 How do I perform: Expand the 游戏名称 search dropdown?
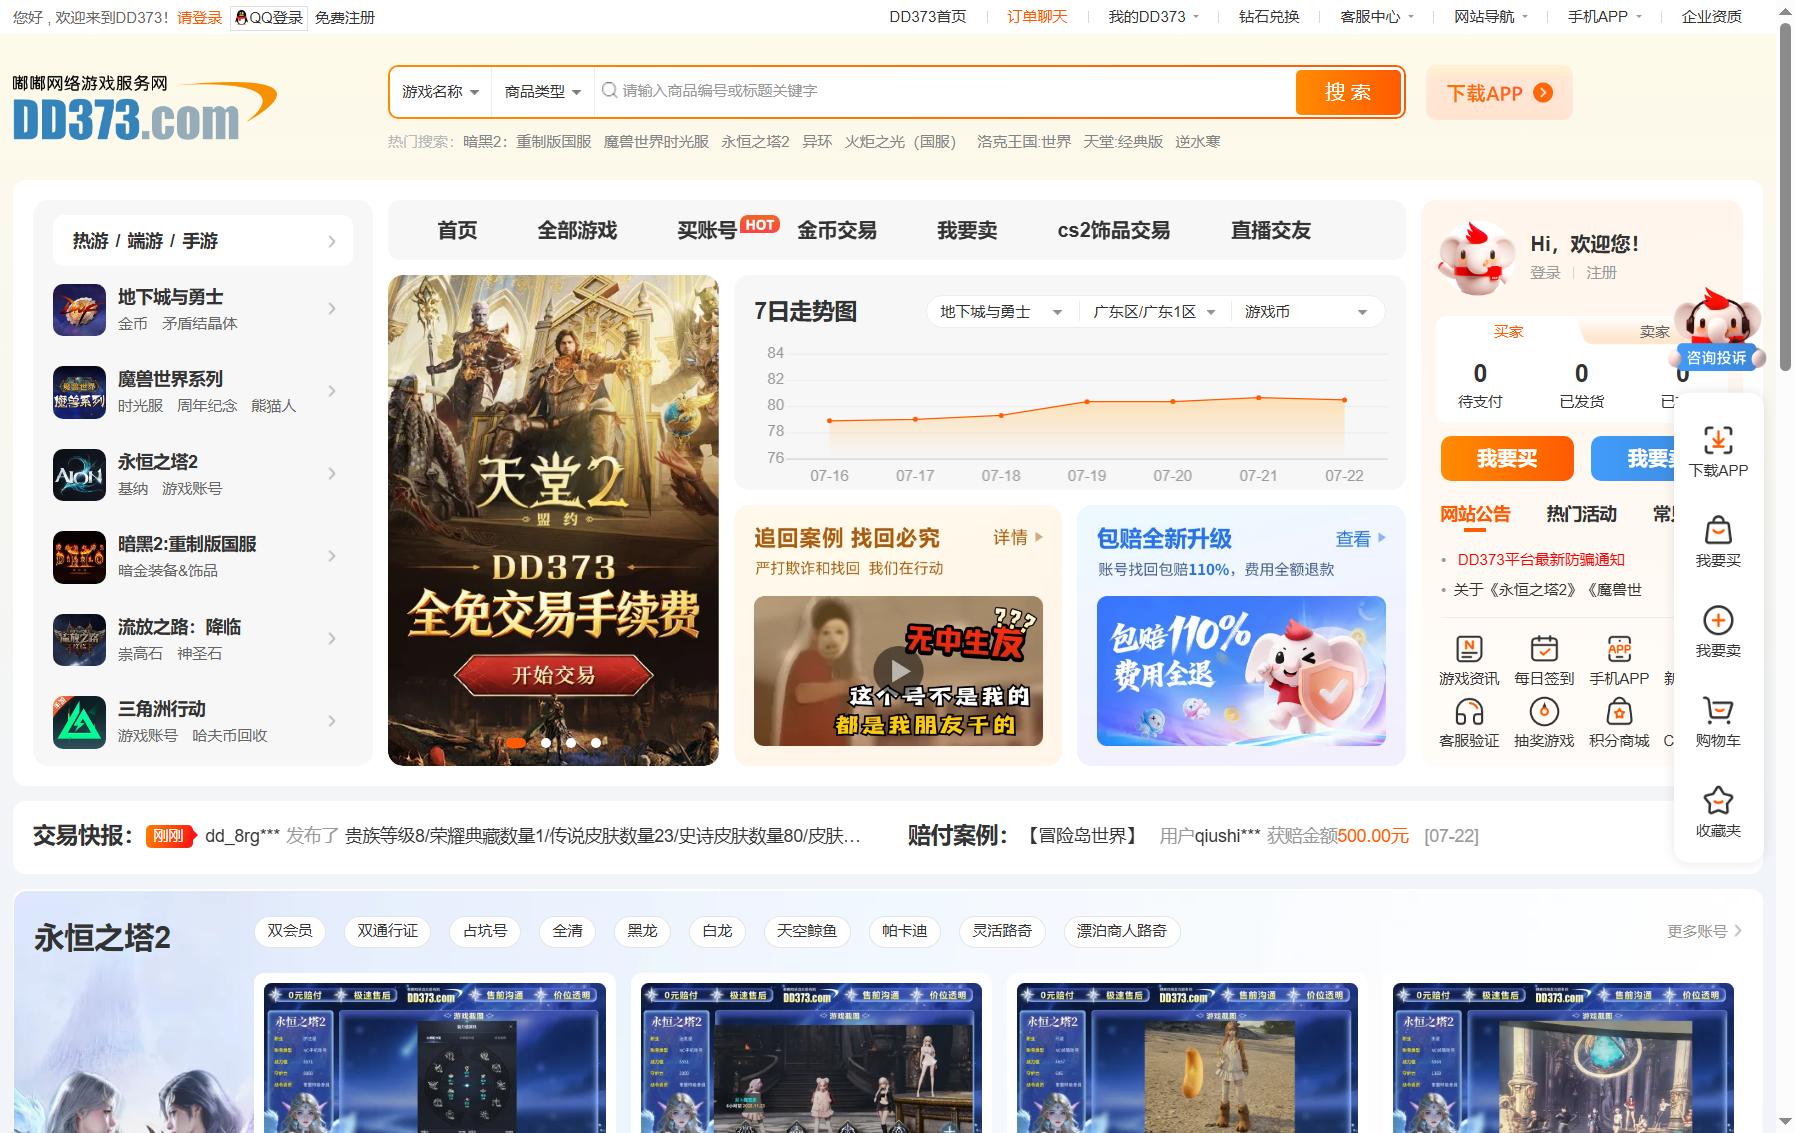point(441,92)
